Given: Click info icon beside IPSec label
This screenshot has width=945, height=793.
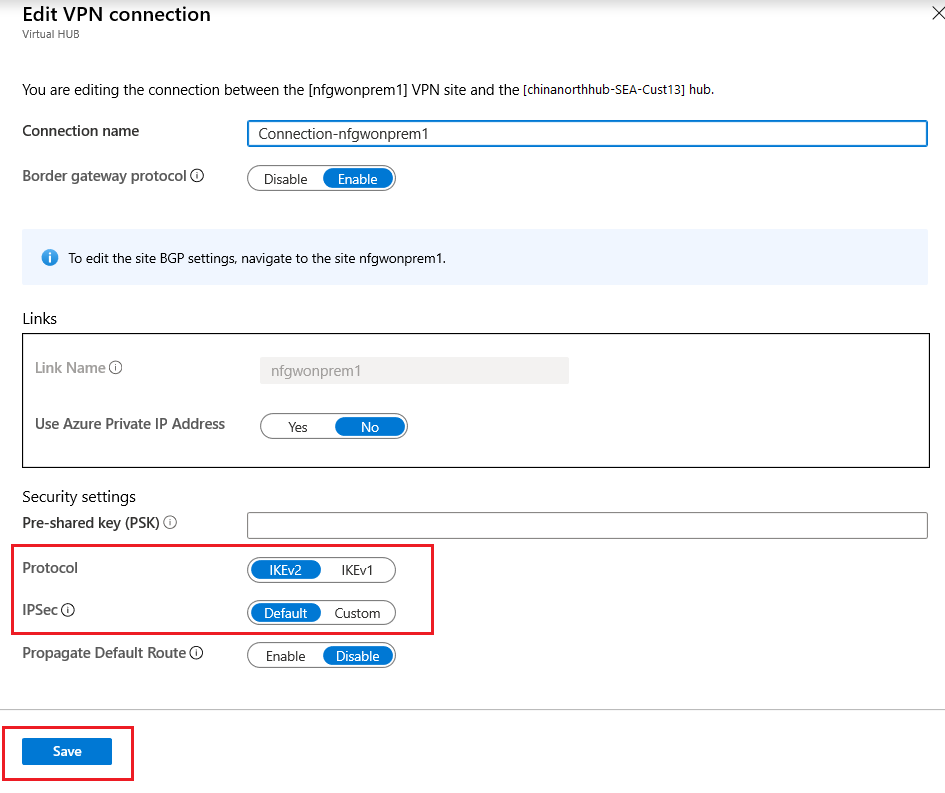Looking at the screenshot, I should click(68, 611).
